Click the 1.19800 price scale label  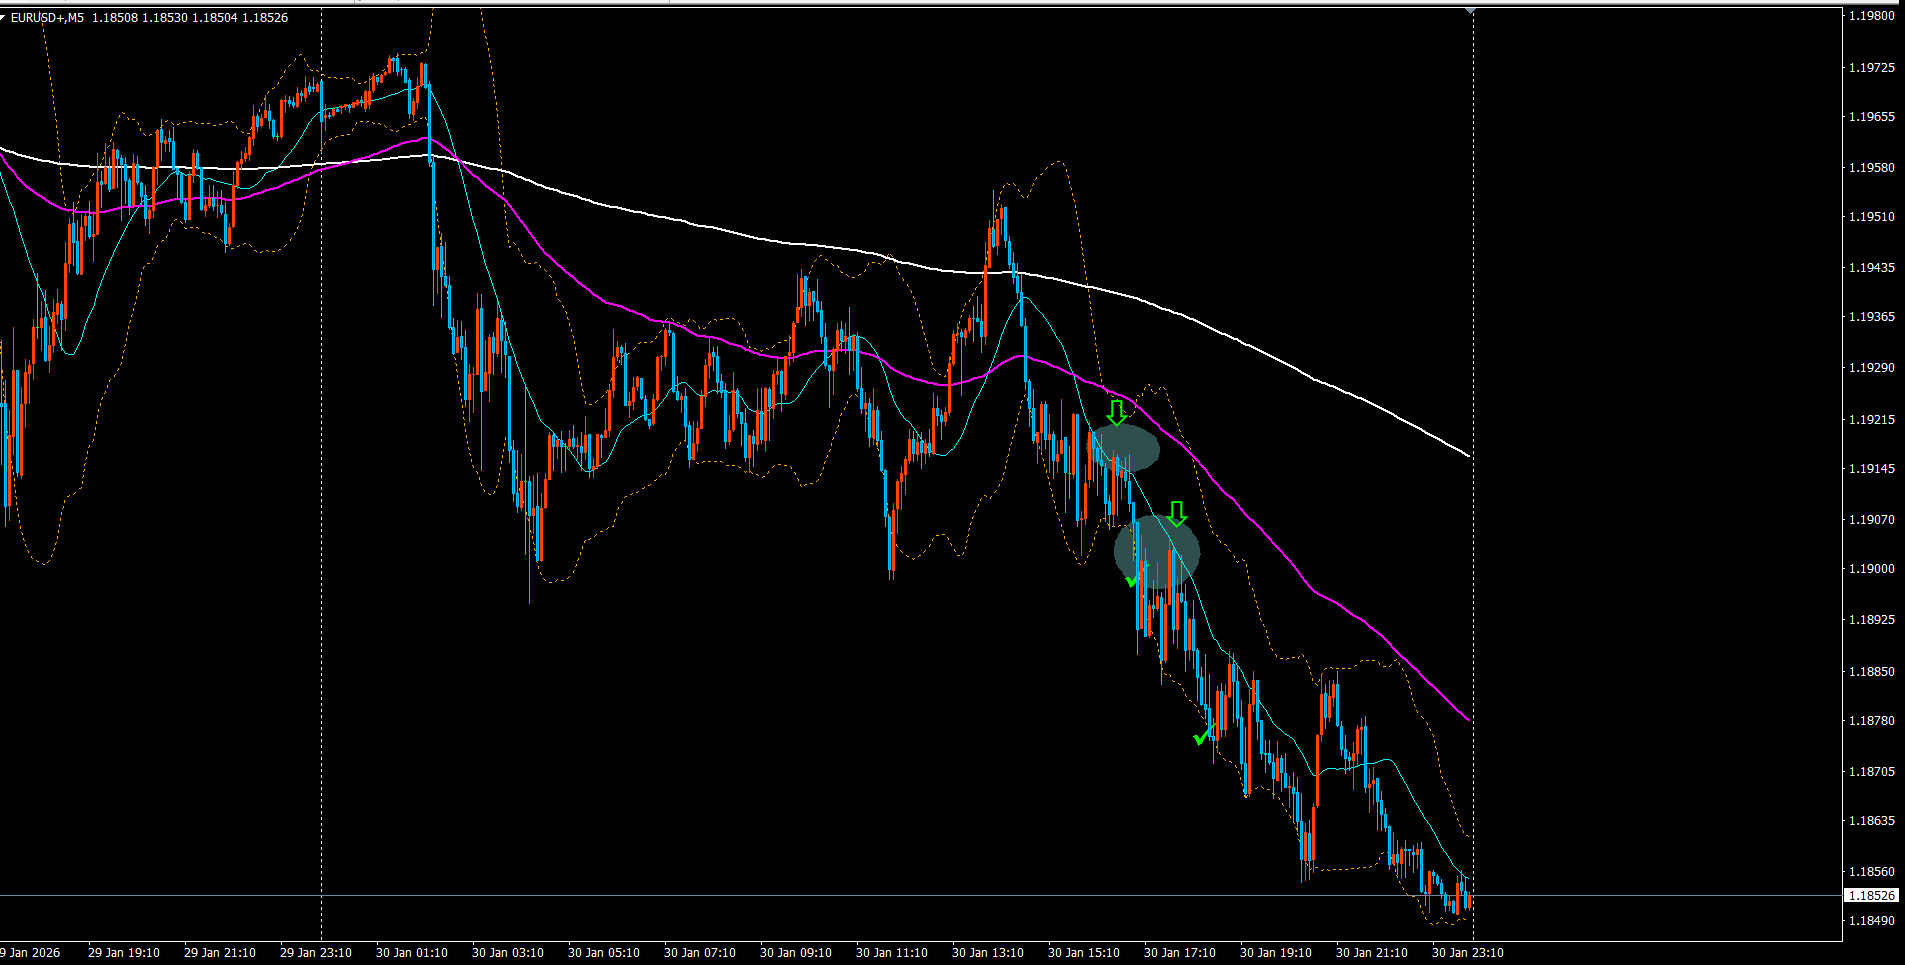1872,16
